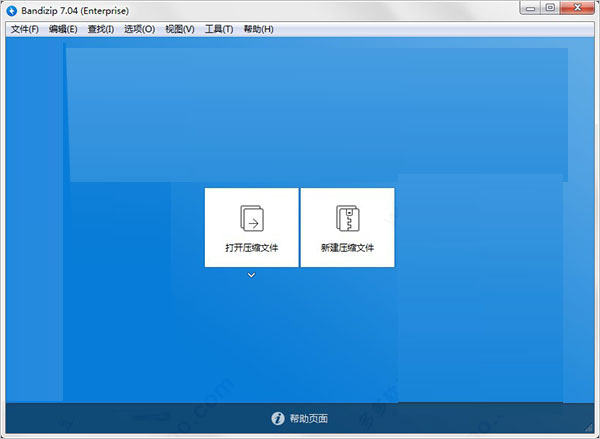Open the 工具(T) menu
This screenshot has width=600, height=439.
pos(219,29)
